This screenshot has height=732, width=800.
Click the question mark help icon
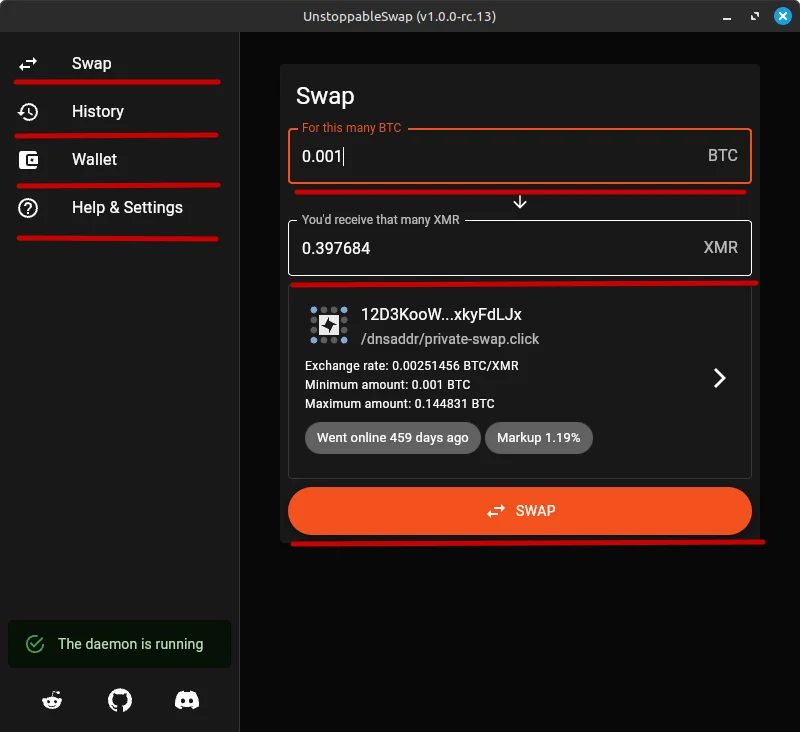coord(28,208)
